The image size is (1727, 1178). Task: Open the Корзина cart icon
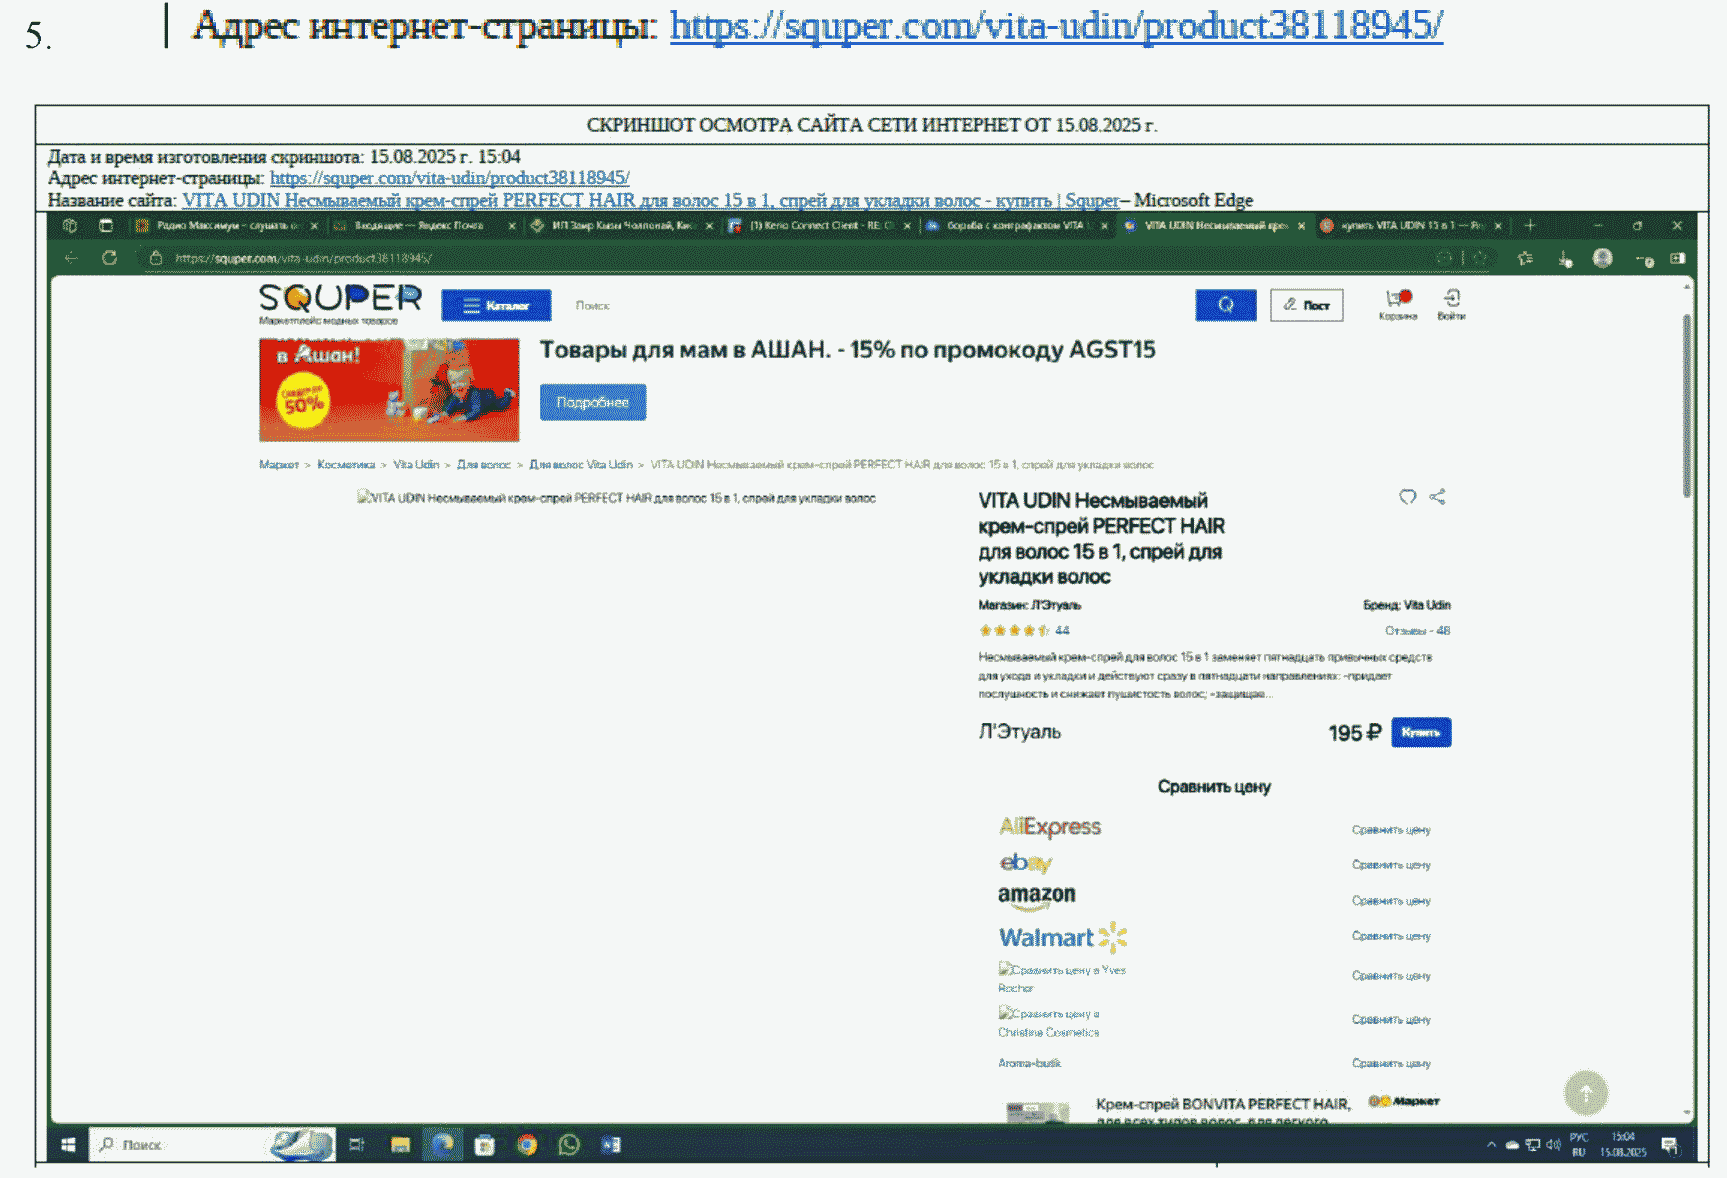click(1398, 304)
